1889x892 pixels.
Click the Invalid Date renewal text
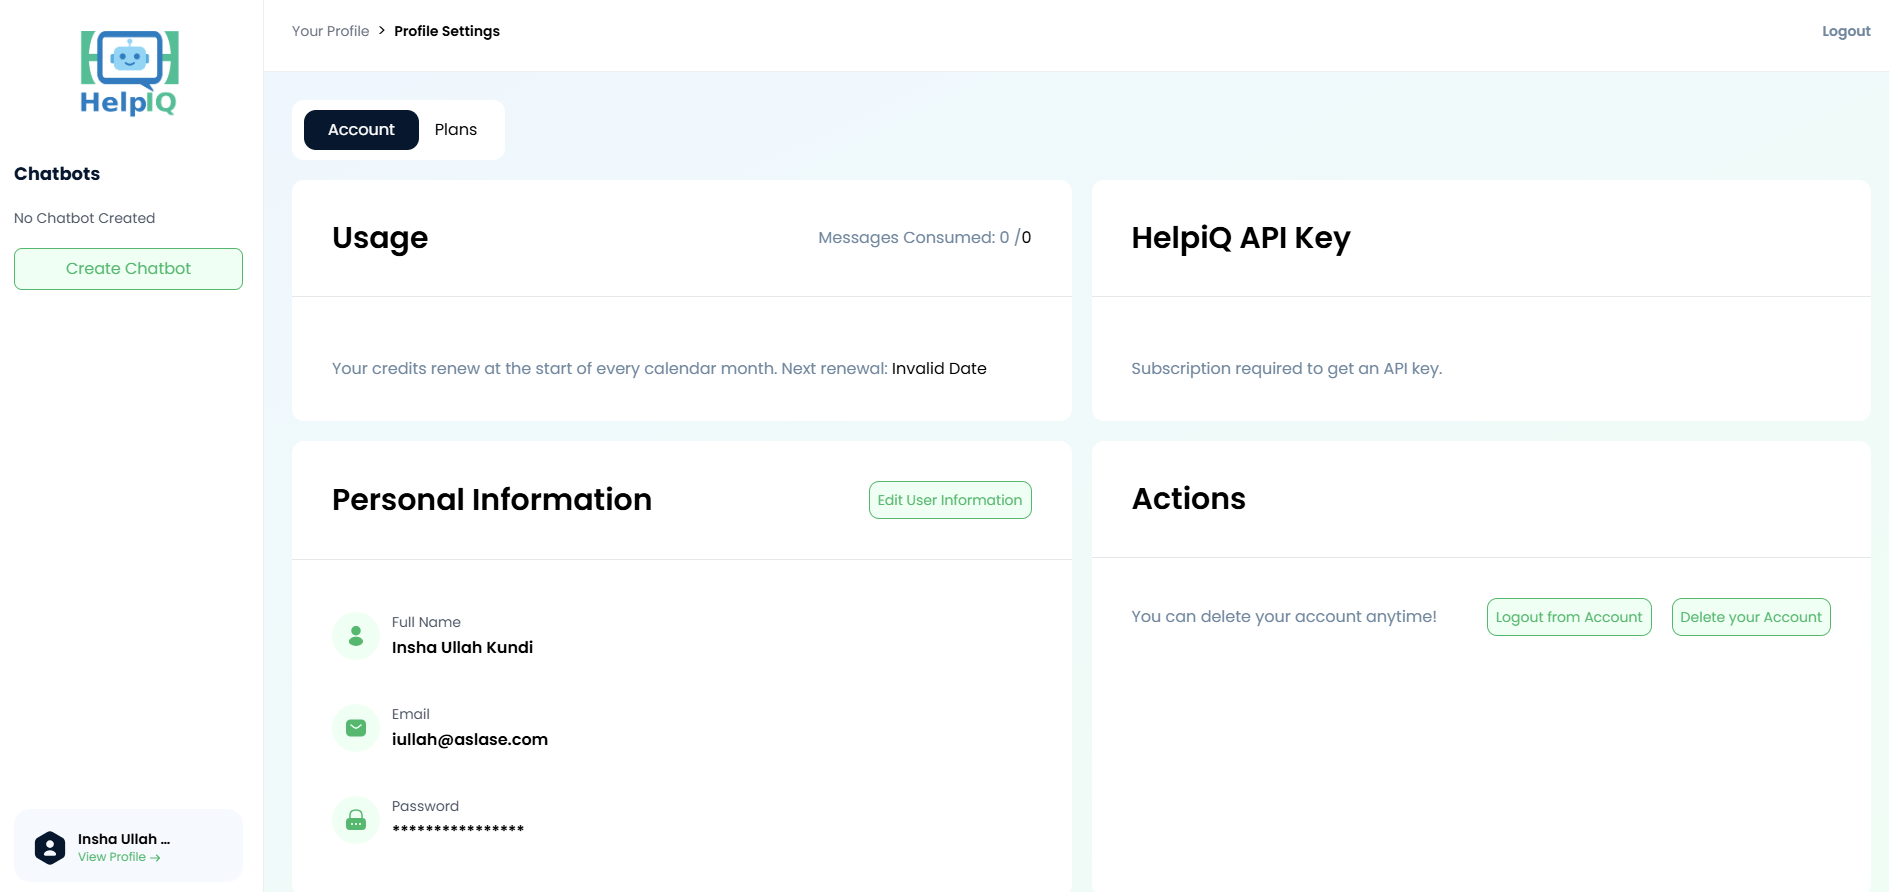pyautogui.click(x=939, y=368)
